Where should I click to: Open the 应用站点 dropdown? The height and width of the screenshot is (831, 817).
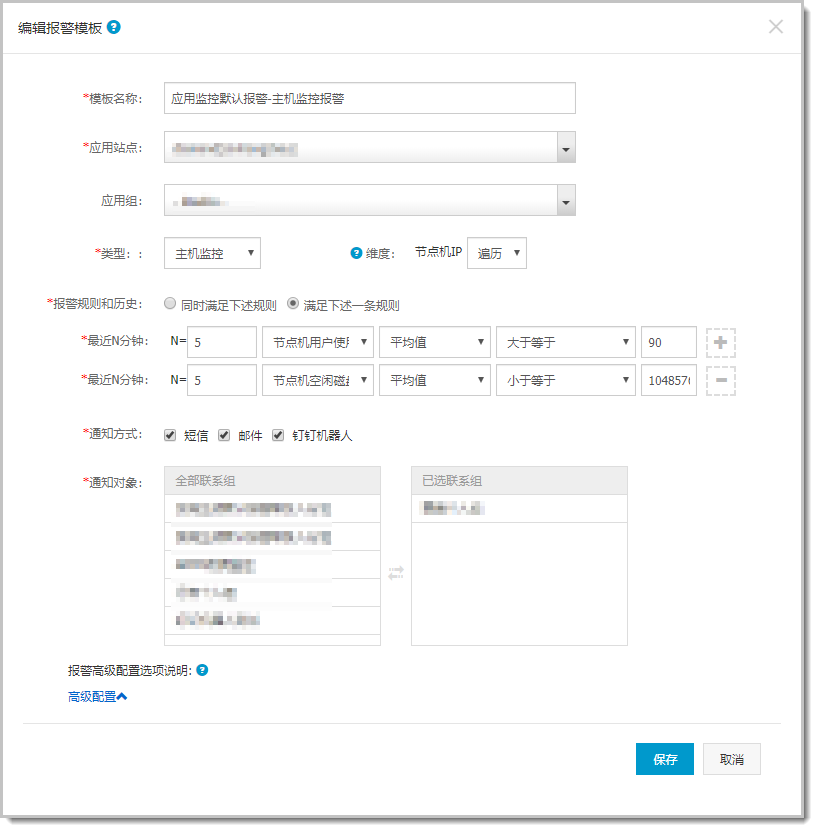click(x=370, y=147)
